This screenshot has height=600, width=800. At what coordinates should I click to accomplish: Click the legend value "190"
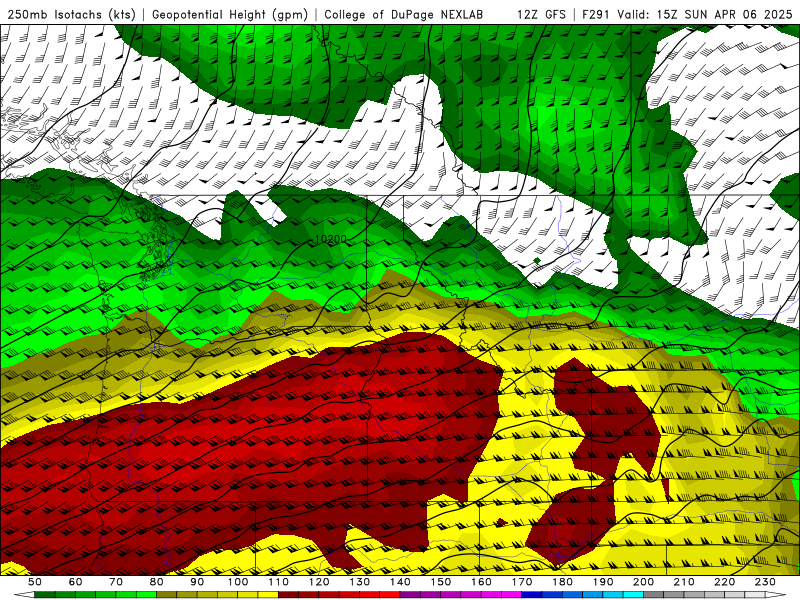603,582
